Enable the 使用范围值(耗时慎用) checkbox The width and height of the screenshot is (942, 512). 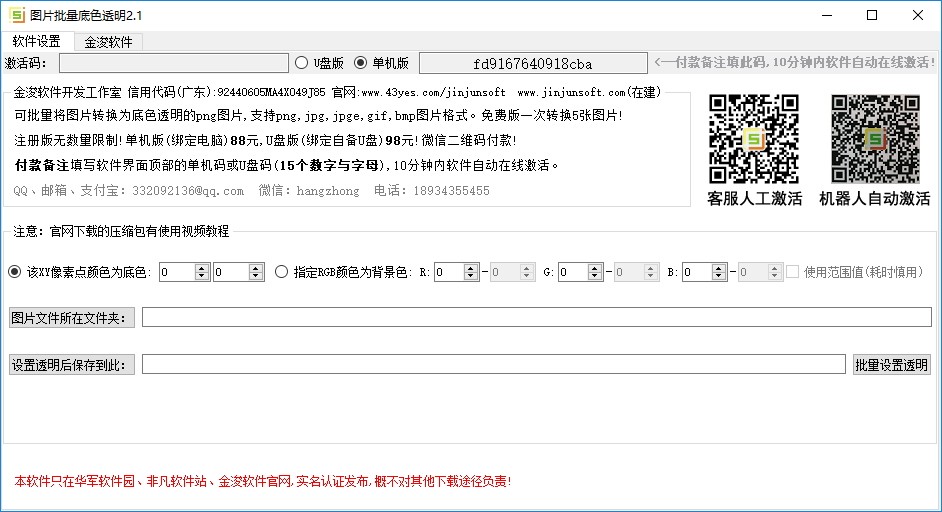pyautogui.click(x=793, y=272)
